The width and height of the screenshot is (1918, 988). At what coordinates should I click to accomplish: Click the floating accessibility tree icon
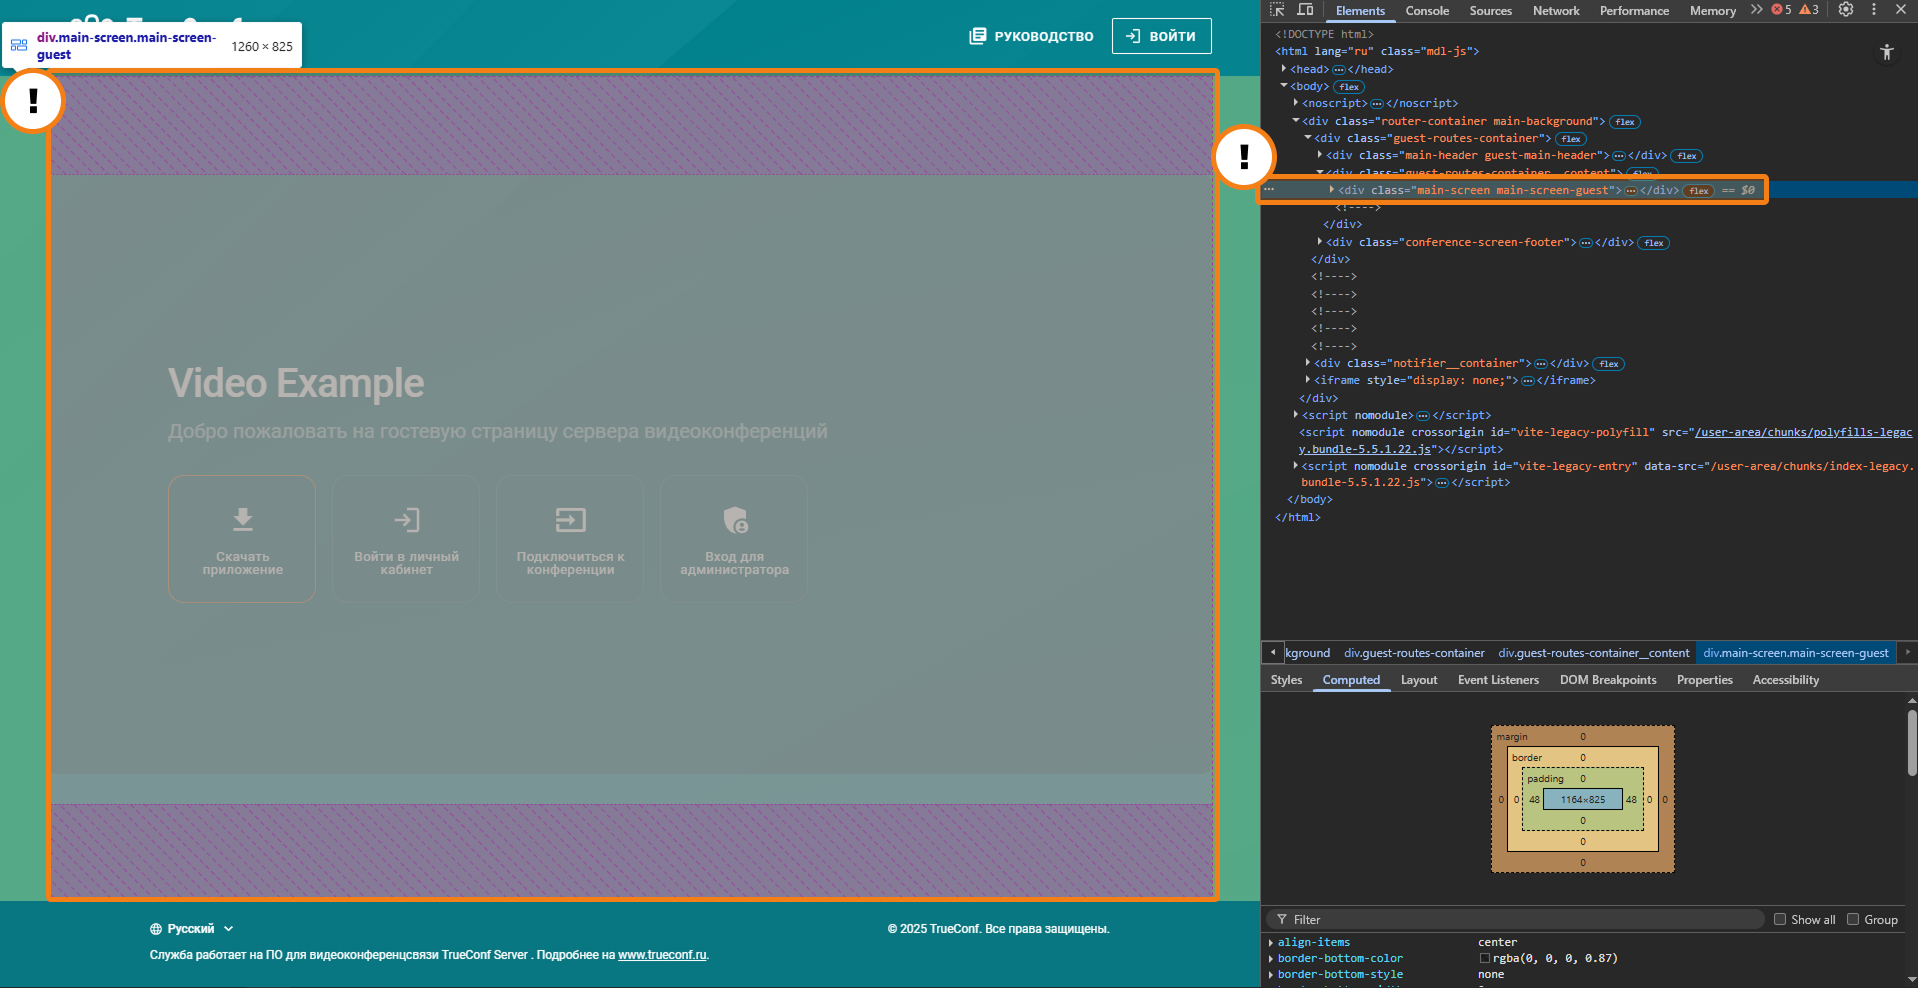point(1886,53)
